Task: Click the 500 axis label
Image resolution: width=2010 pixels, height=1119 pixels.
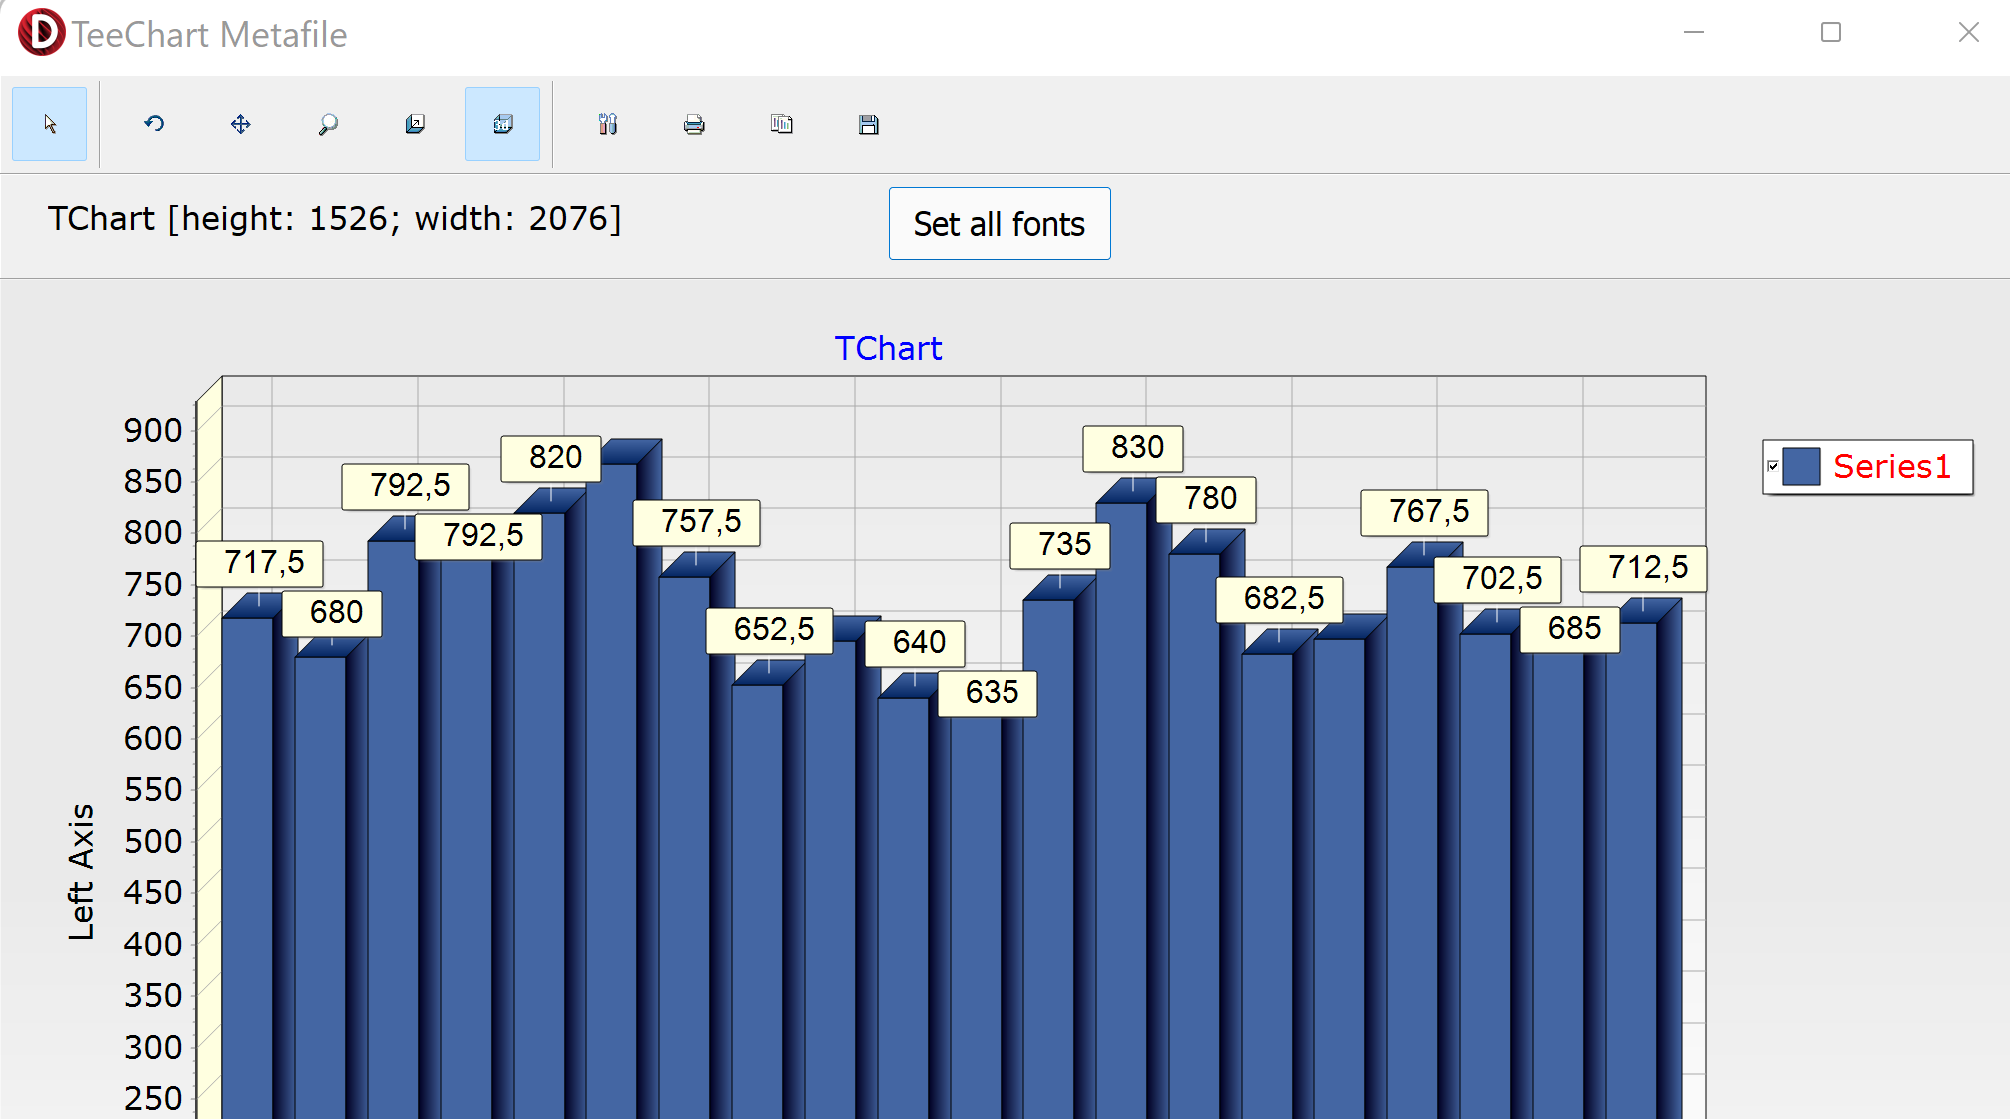Action: coord(153,842)
